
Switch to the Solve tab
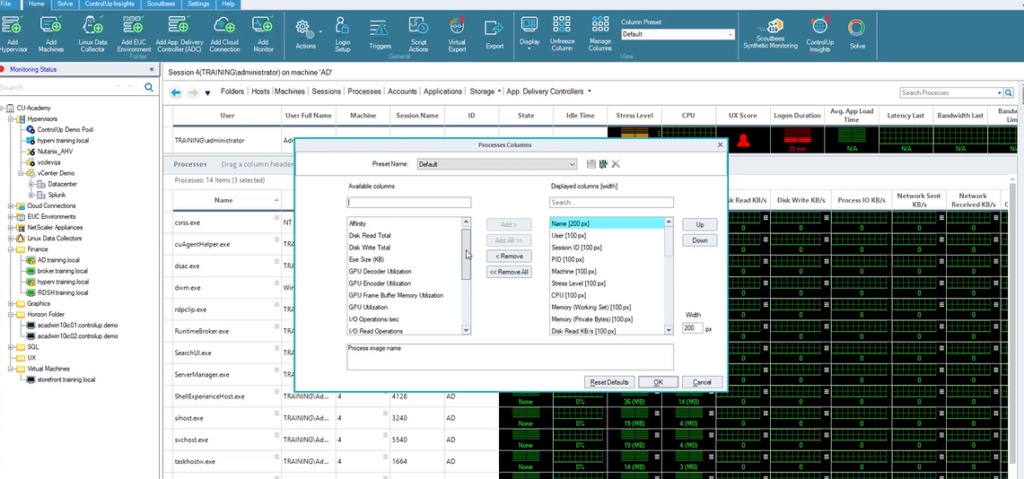pos(65,4)
